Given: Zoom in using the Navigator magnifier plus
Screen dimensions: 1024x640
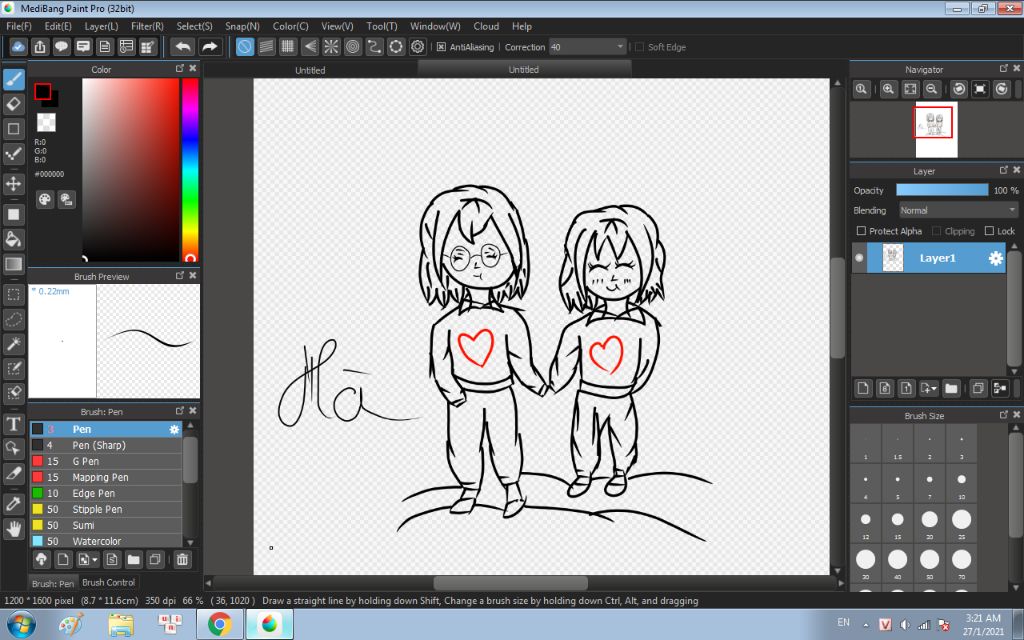Looking at the screenshot, I should pos(888,89).
